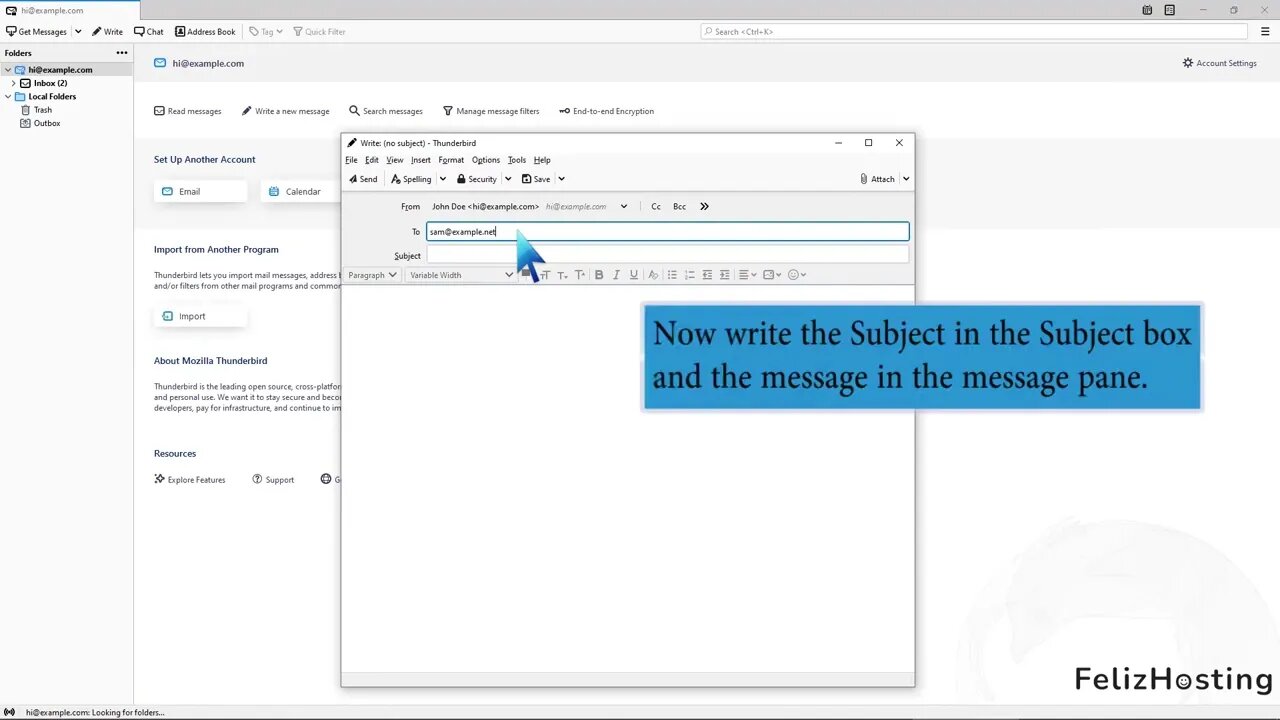The image size is (1280, 720).
Task: Open the Attach dropdown arrow
Action: 906,179
